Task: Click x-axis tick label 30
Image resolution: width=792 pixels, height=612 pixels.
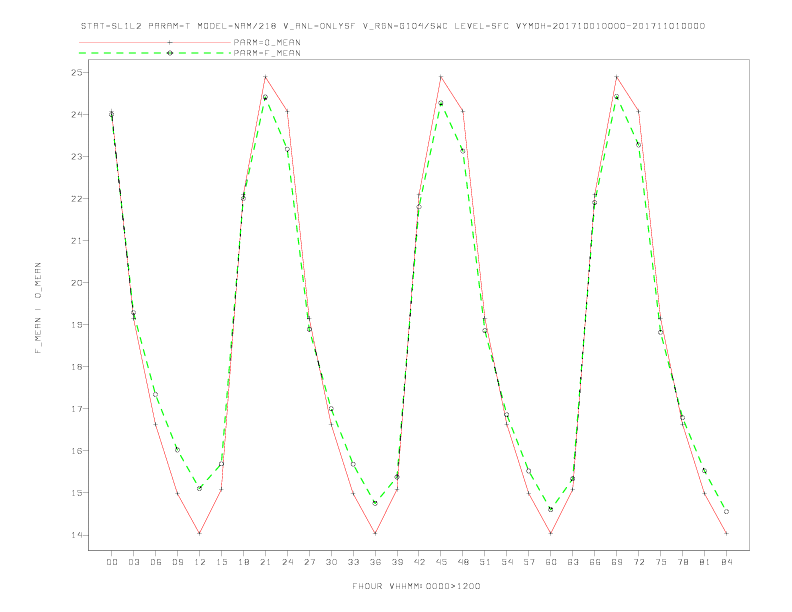Action: [x=331, y=562]
